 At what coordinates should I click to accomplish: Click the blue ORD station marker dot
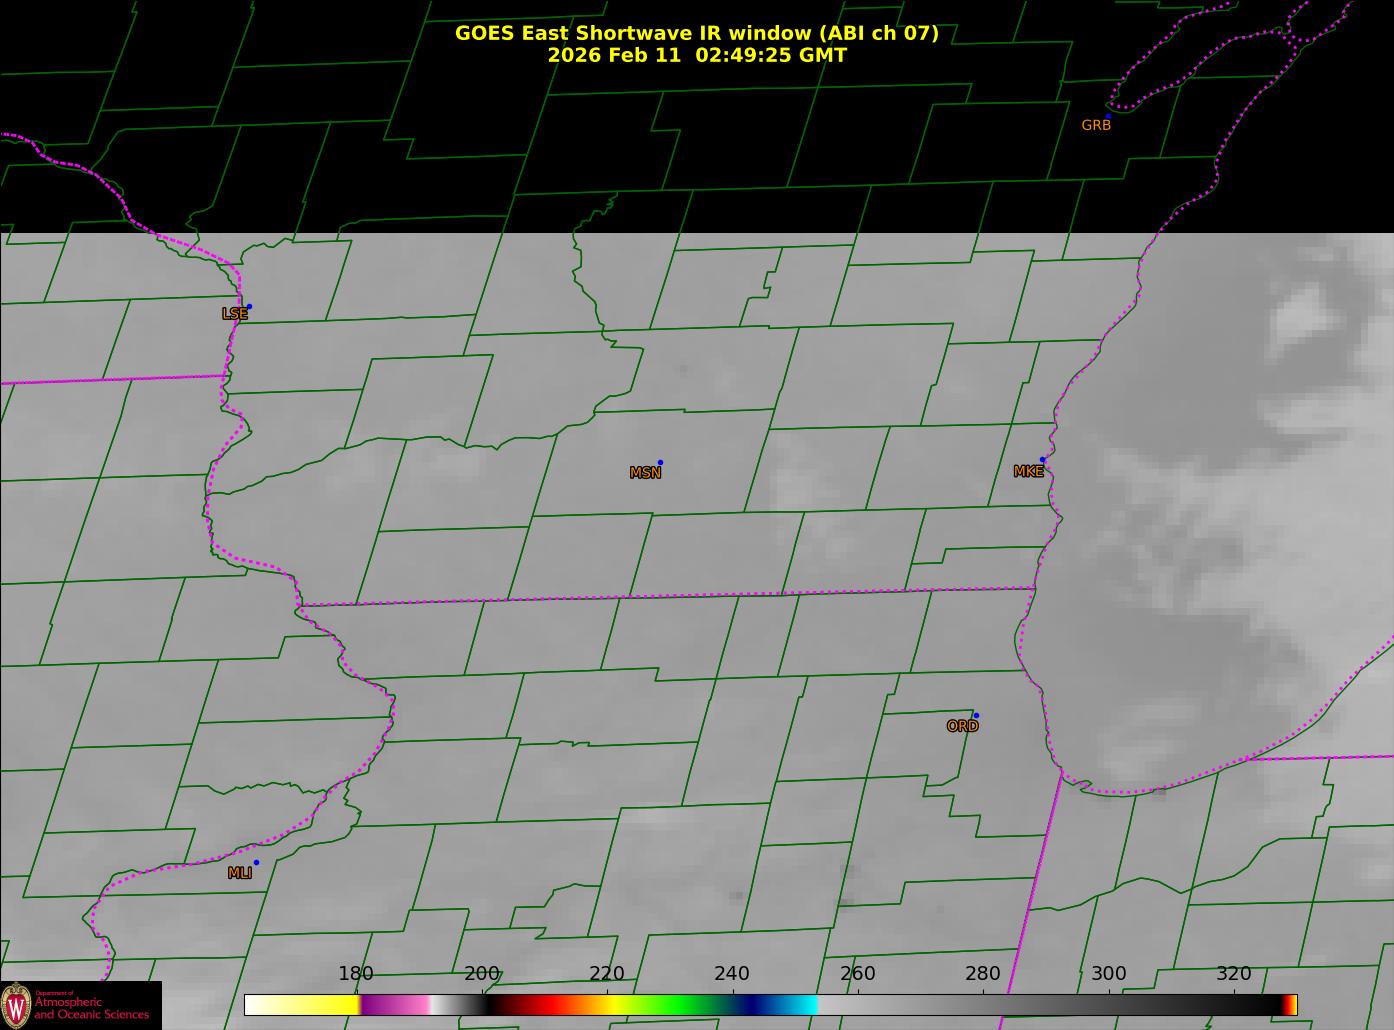click(x=976, y=715)
